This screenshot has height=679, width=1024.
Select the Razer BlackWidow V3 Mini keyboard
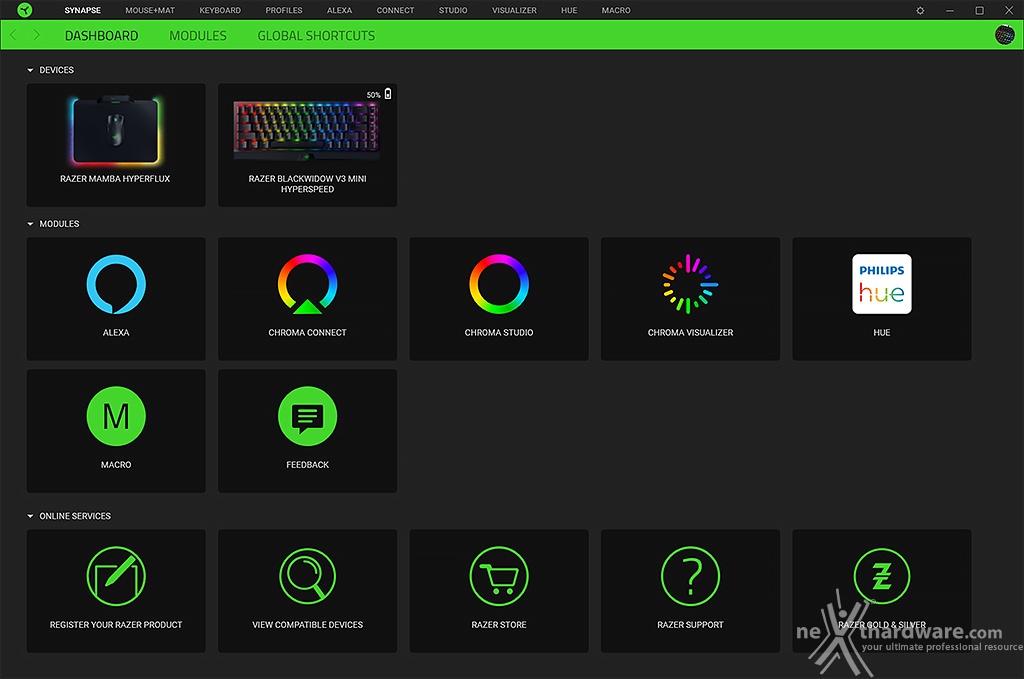pyautogui.click(x=308, y=145)
